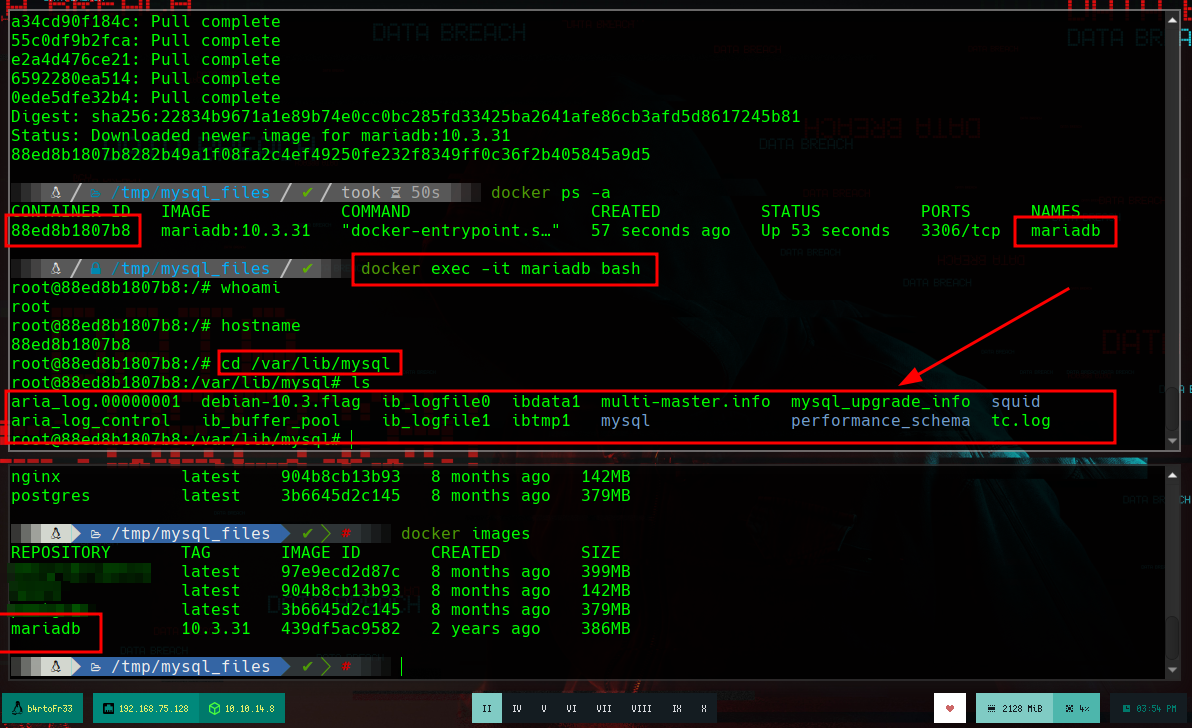The image size is (1192, 728).
Task: Click 'Up 53 seconds' status text
Action: pos(826,230)
